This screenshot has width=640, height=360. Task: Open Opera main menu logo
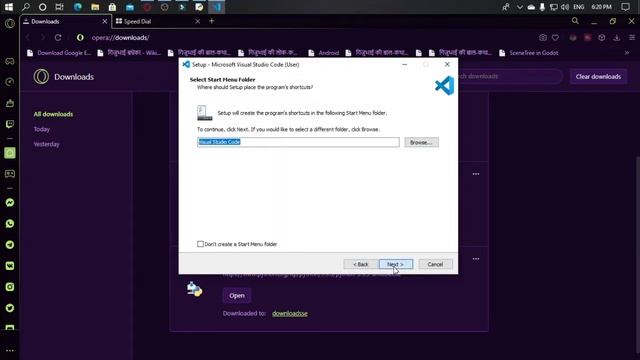click(x=10, y=23)
